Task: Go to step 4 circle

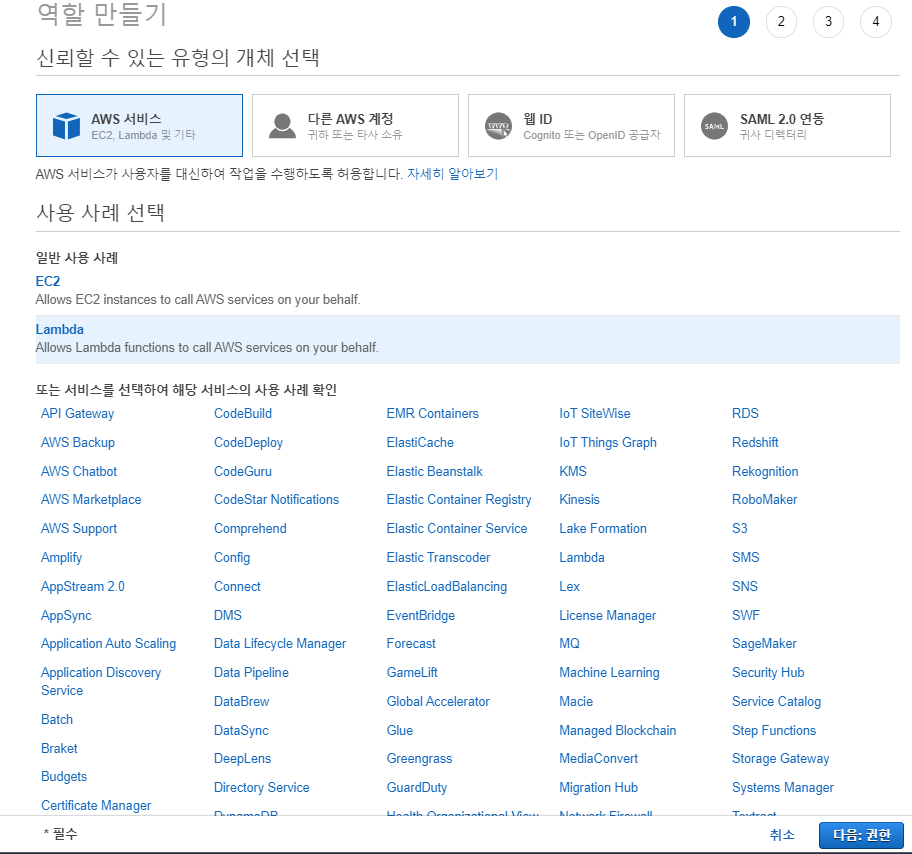Action: tap(875, 22)
